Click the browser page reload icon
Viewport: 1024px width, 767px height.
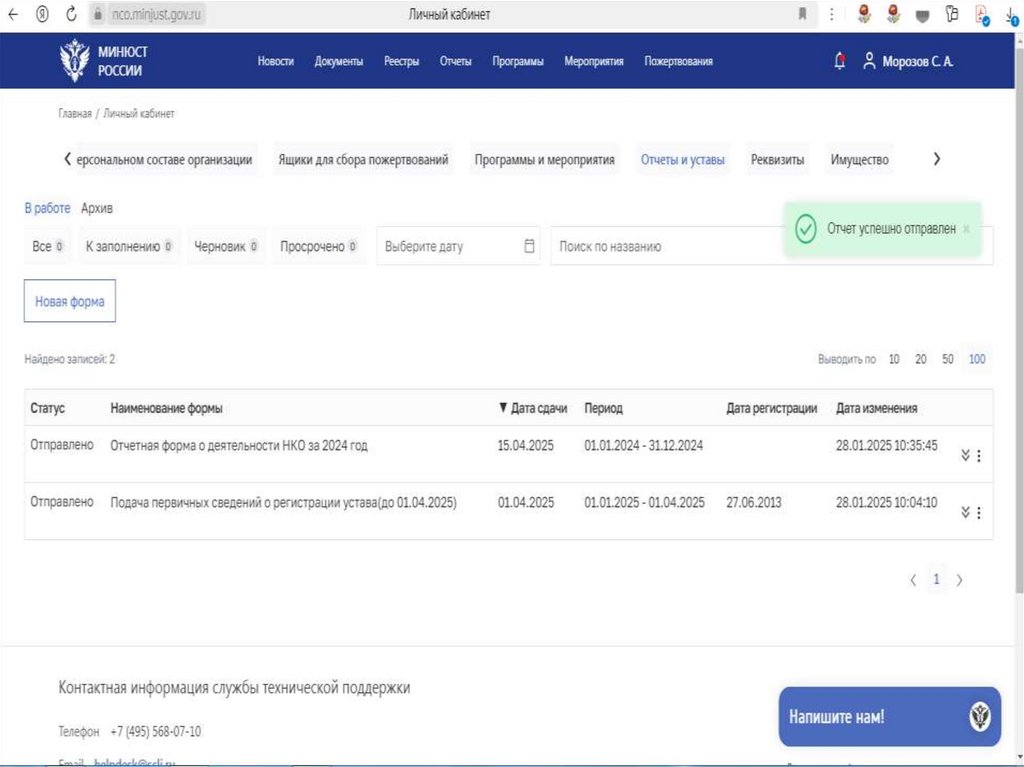(x=71, y=14)
